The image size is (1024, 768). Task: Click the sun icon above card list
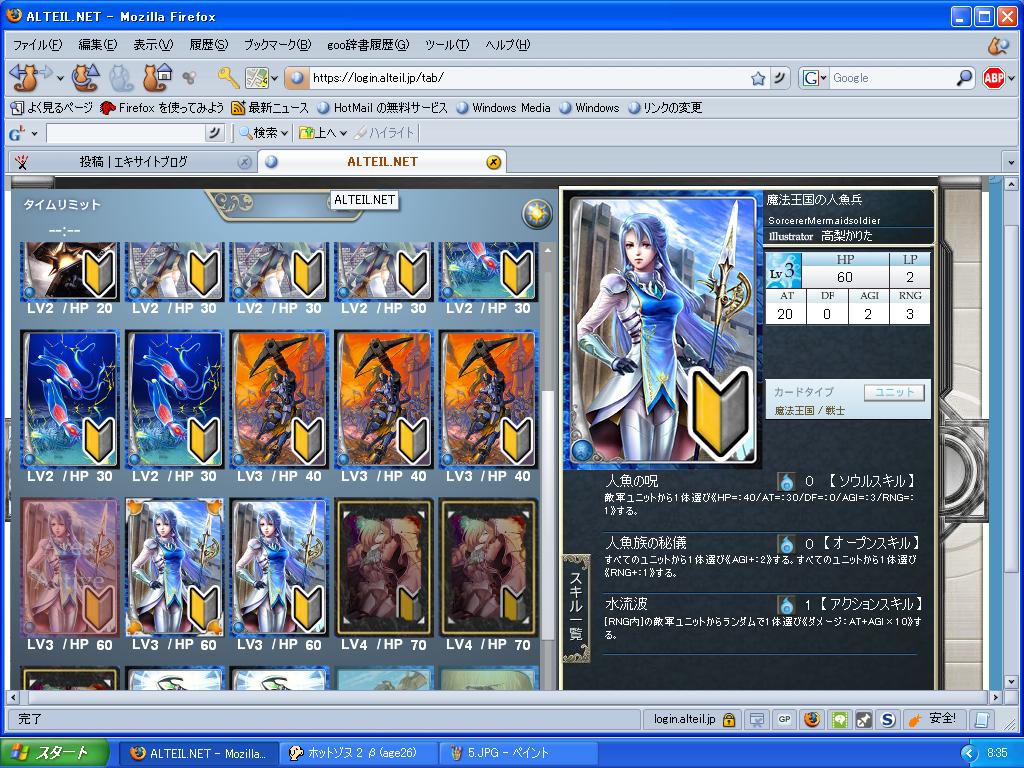[x=537, y=214]
